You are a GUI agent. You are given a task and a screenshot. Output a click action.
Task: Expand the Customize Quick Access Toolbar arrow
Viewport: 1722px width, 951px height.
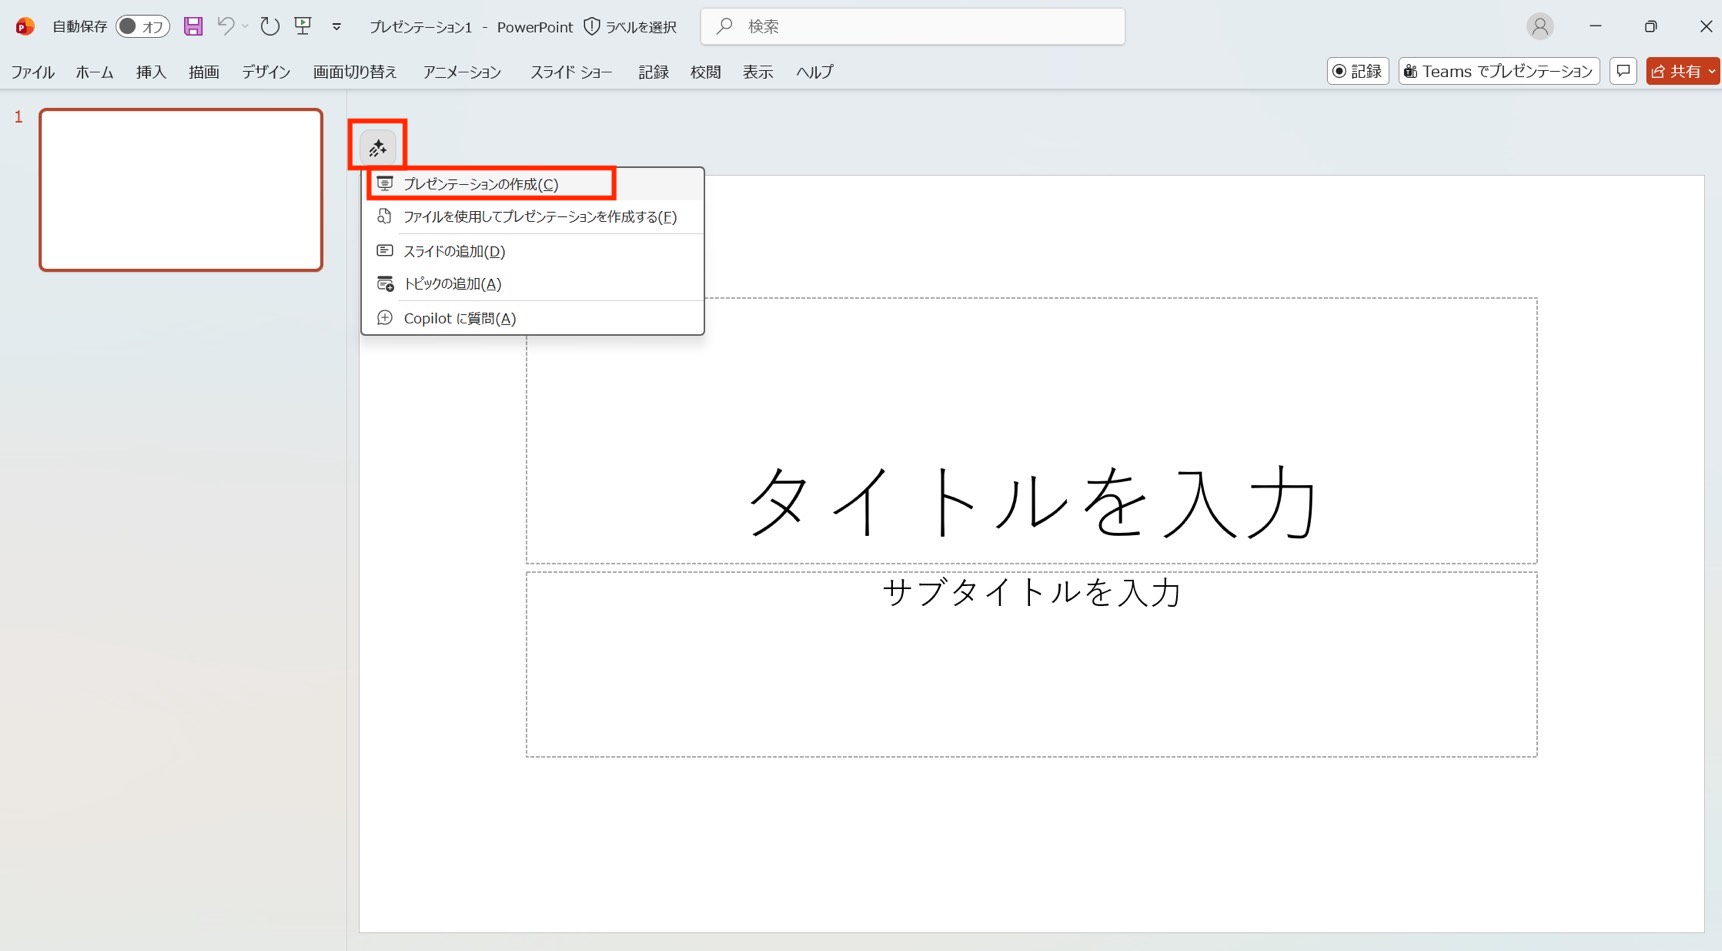pyautogui.click(x=337, y=27)
